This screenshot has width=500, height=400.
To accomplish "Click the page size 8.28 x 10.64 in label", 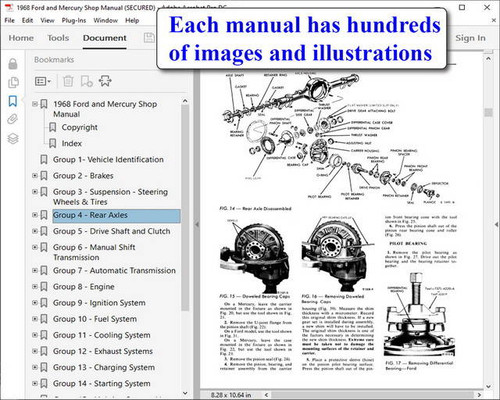I will click(231, 395).
